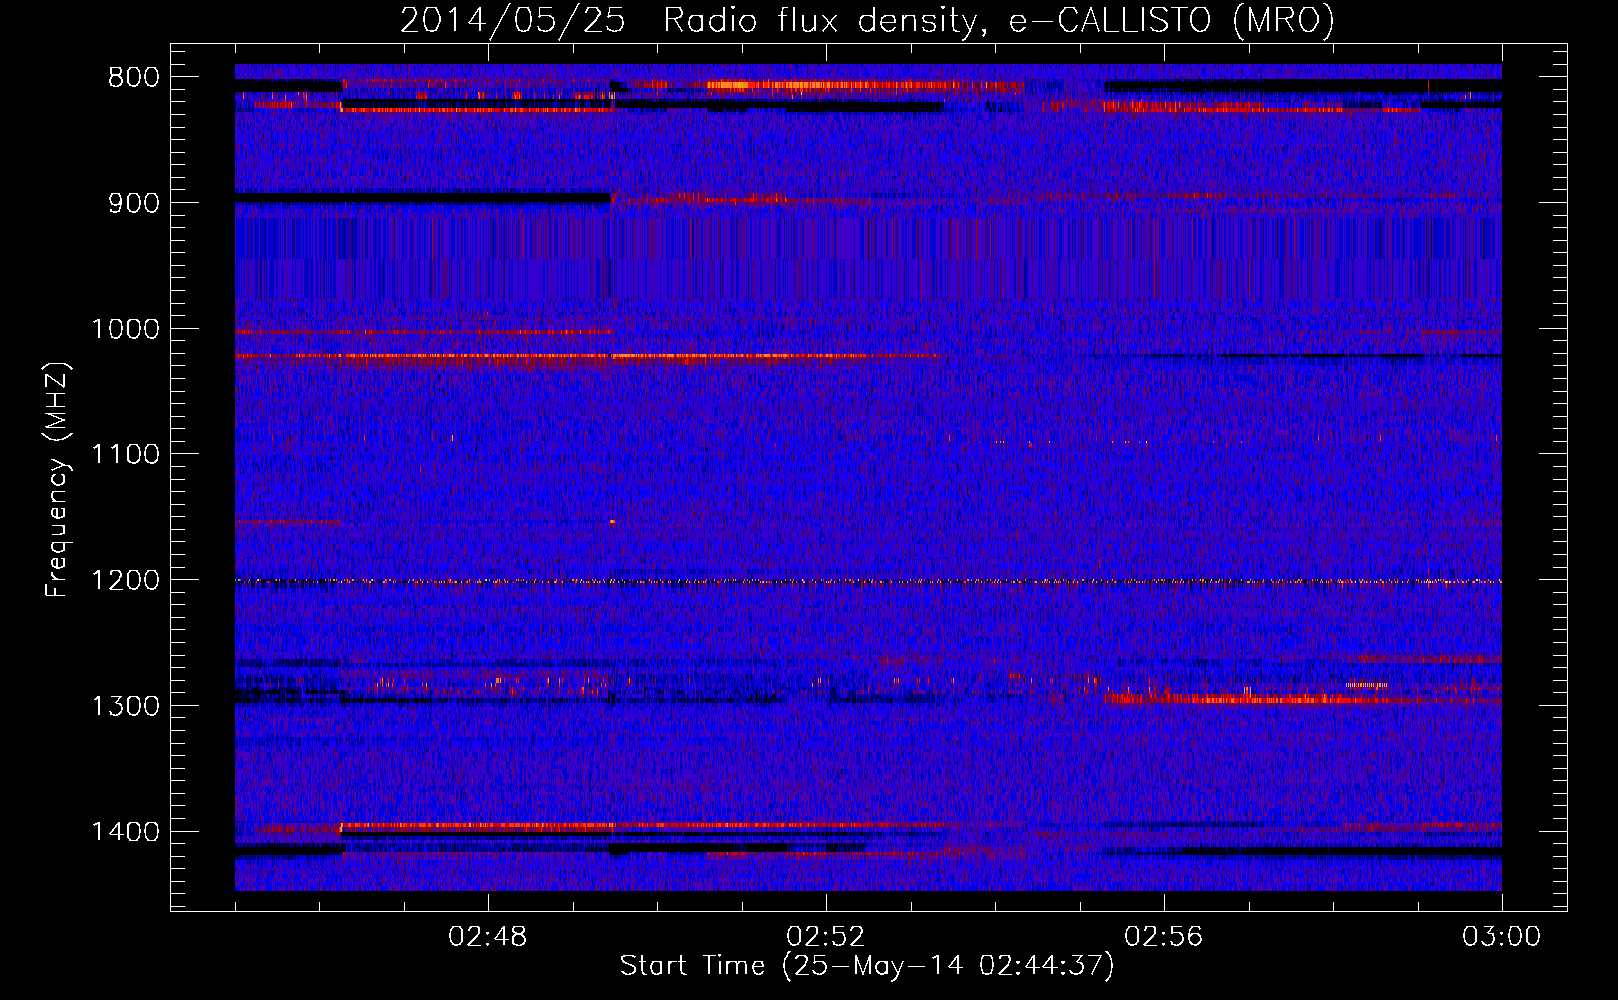Viewport: 1618px width, 1000px height.
Task: Click the 02:48 time tick label
Action: (488, 937)
